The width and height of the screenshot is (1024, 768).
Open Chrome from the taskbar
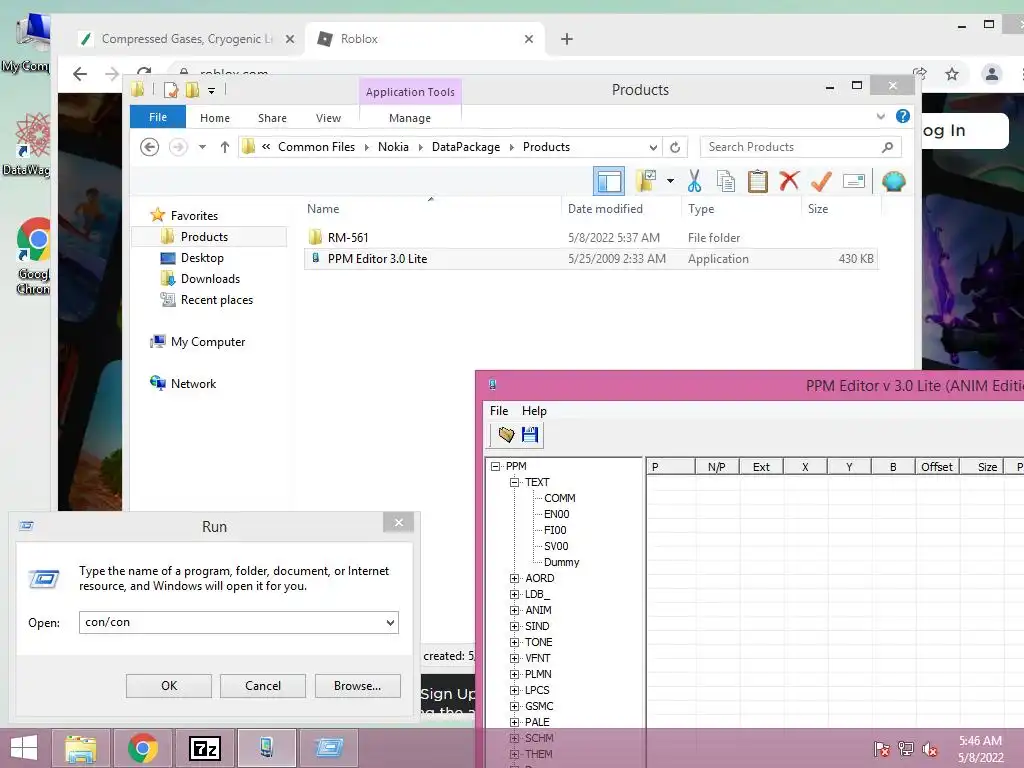[142, 748]
